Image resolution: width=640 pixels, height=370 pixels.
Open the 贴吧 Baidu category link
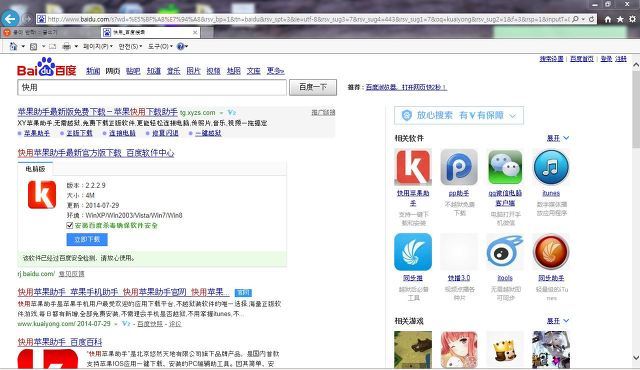(133, 71)
